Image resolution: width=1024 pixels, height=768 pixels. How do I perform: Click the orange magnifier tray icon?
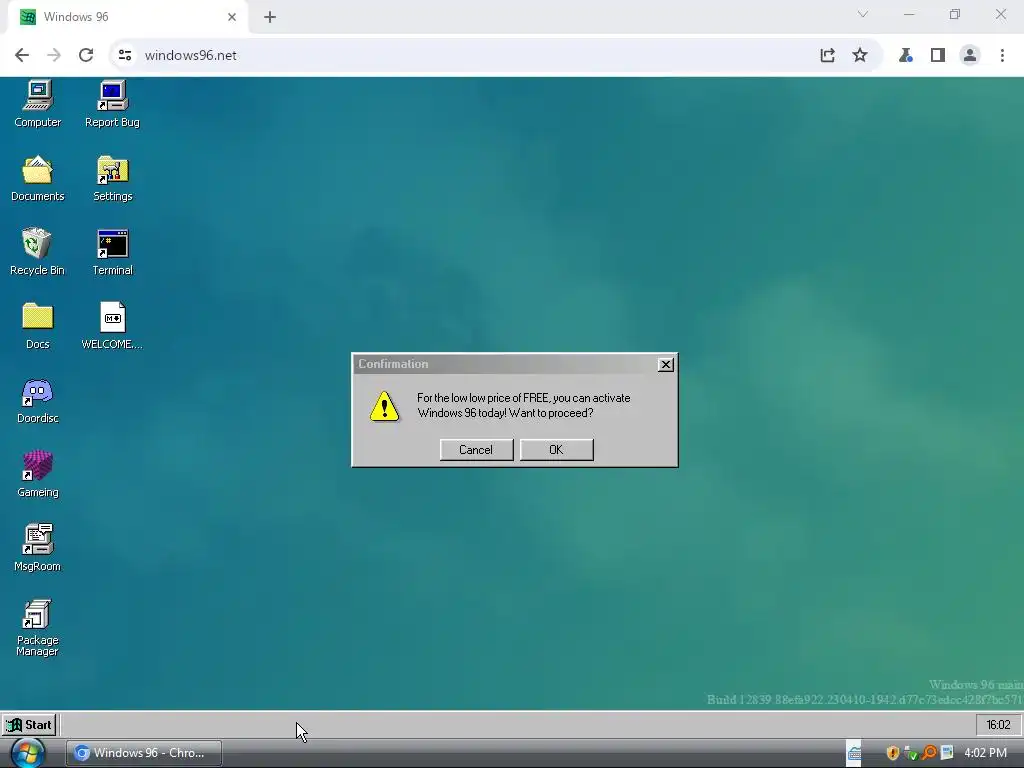click(929, 753)
